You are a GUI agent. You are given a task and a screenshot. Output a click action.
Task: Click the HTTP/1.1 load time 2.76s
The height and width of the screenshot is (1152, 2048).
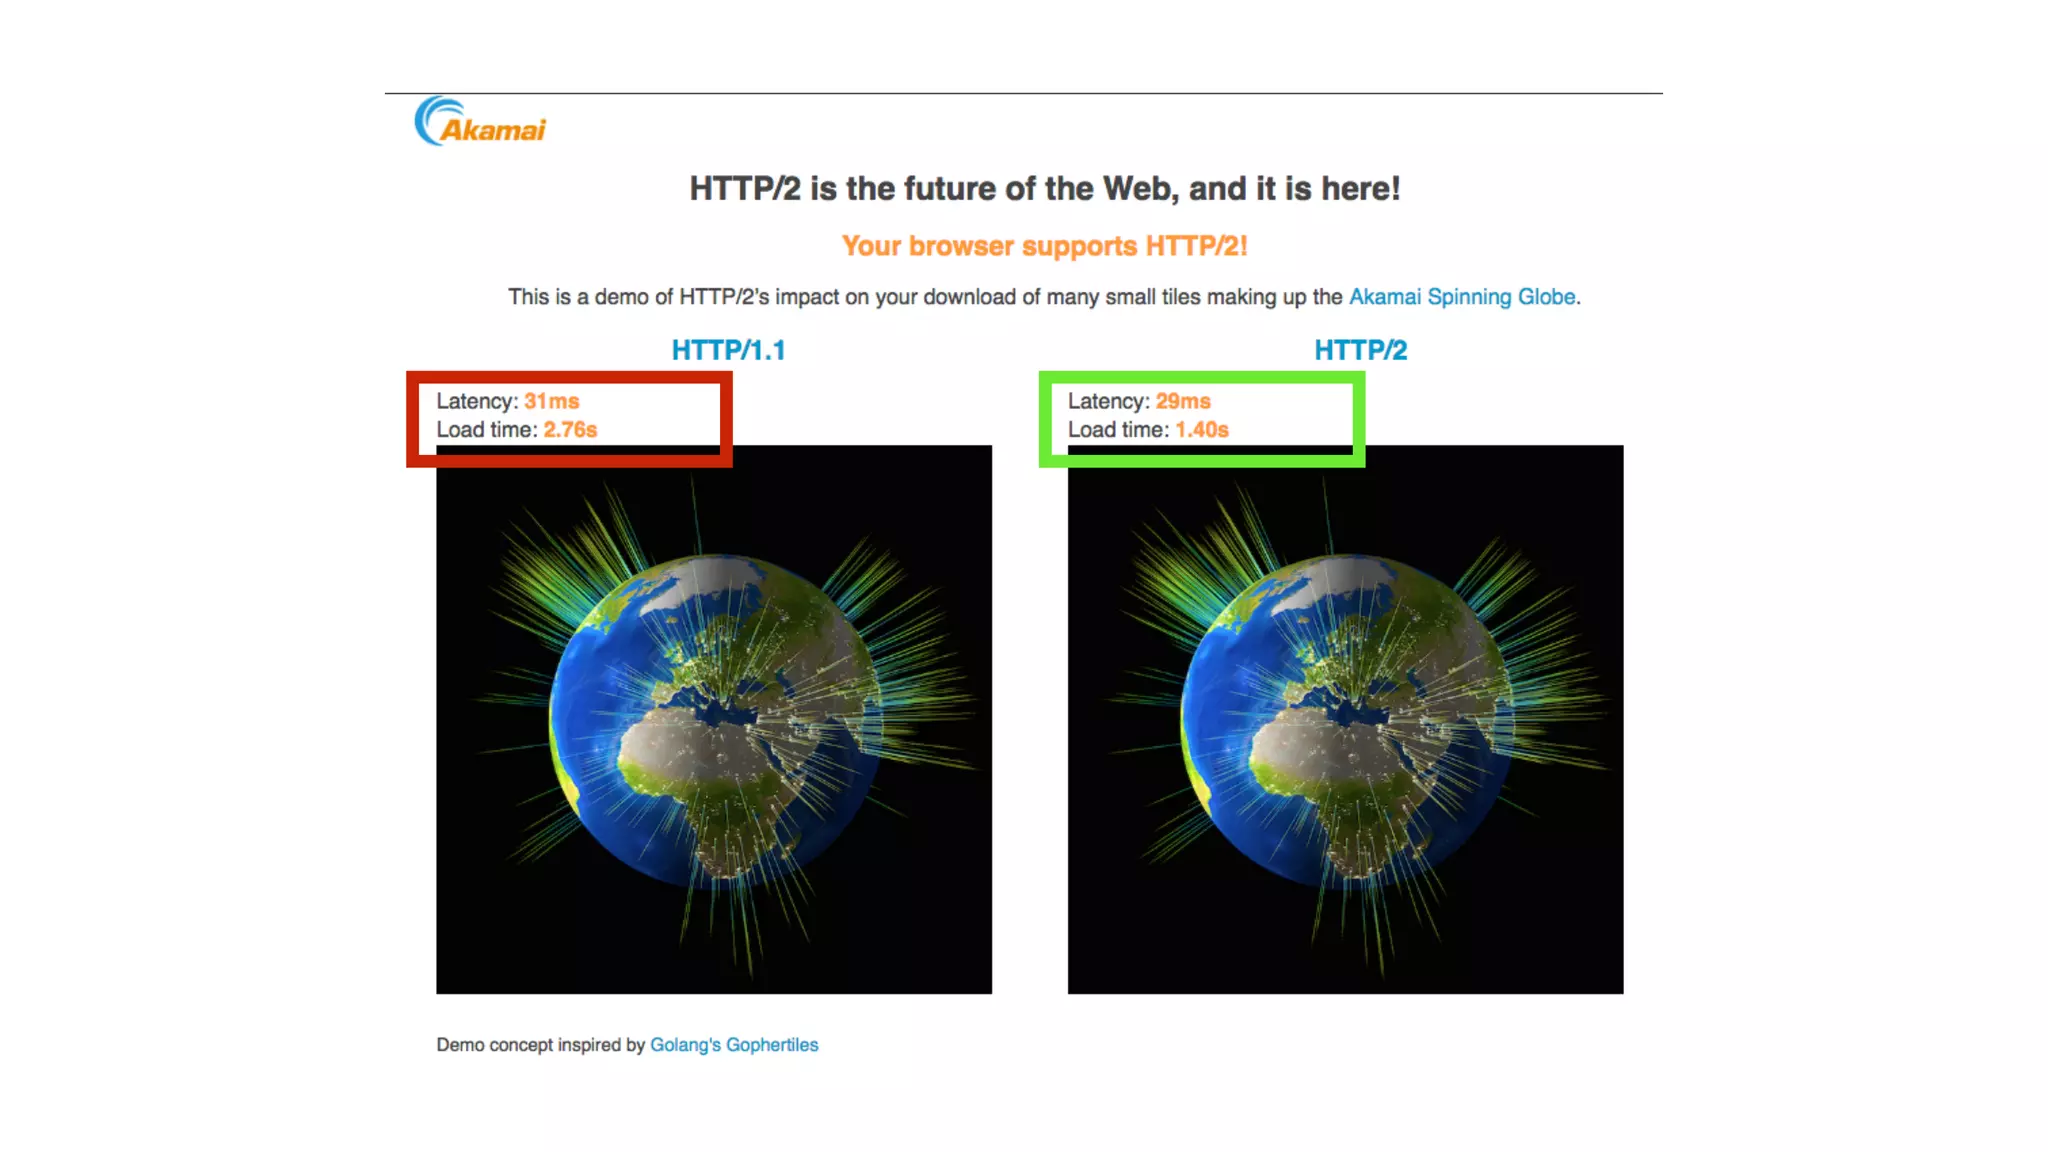coord(570,430)
